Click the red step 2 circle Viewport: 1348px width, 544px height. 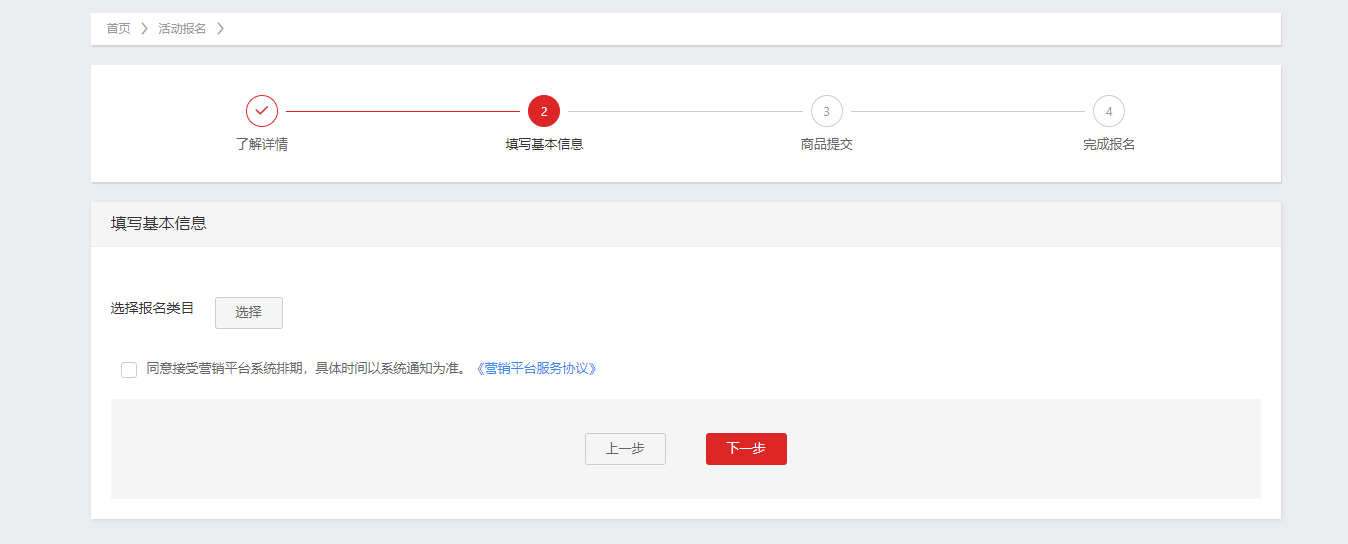pyautogui.click(x=544, y=111)
